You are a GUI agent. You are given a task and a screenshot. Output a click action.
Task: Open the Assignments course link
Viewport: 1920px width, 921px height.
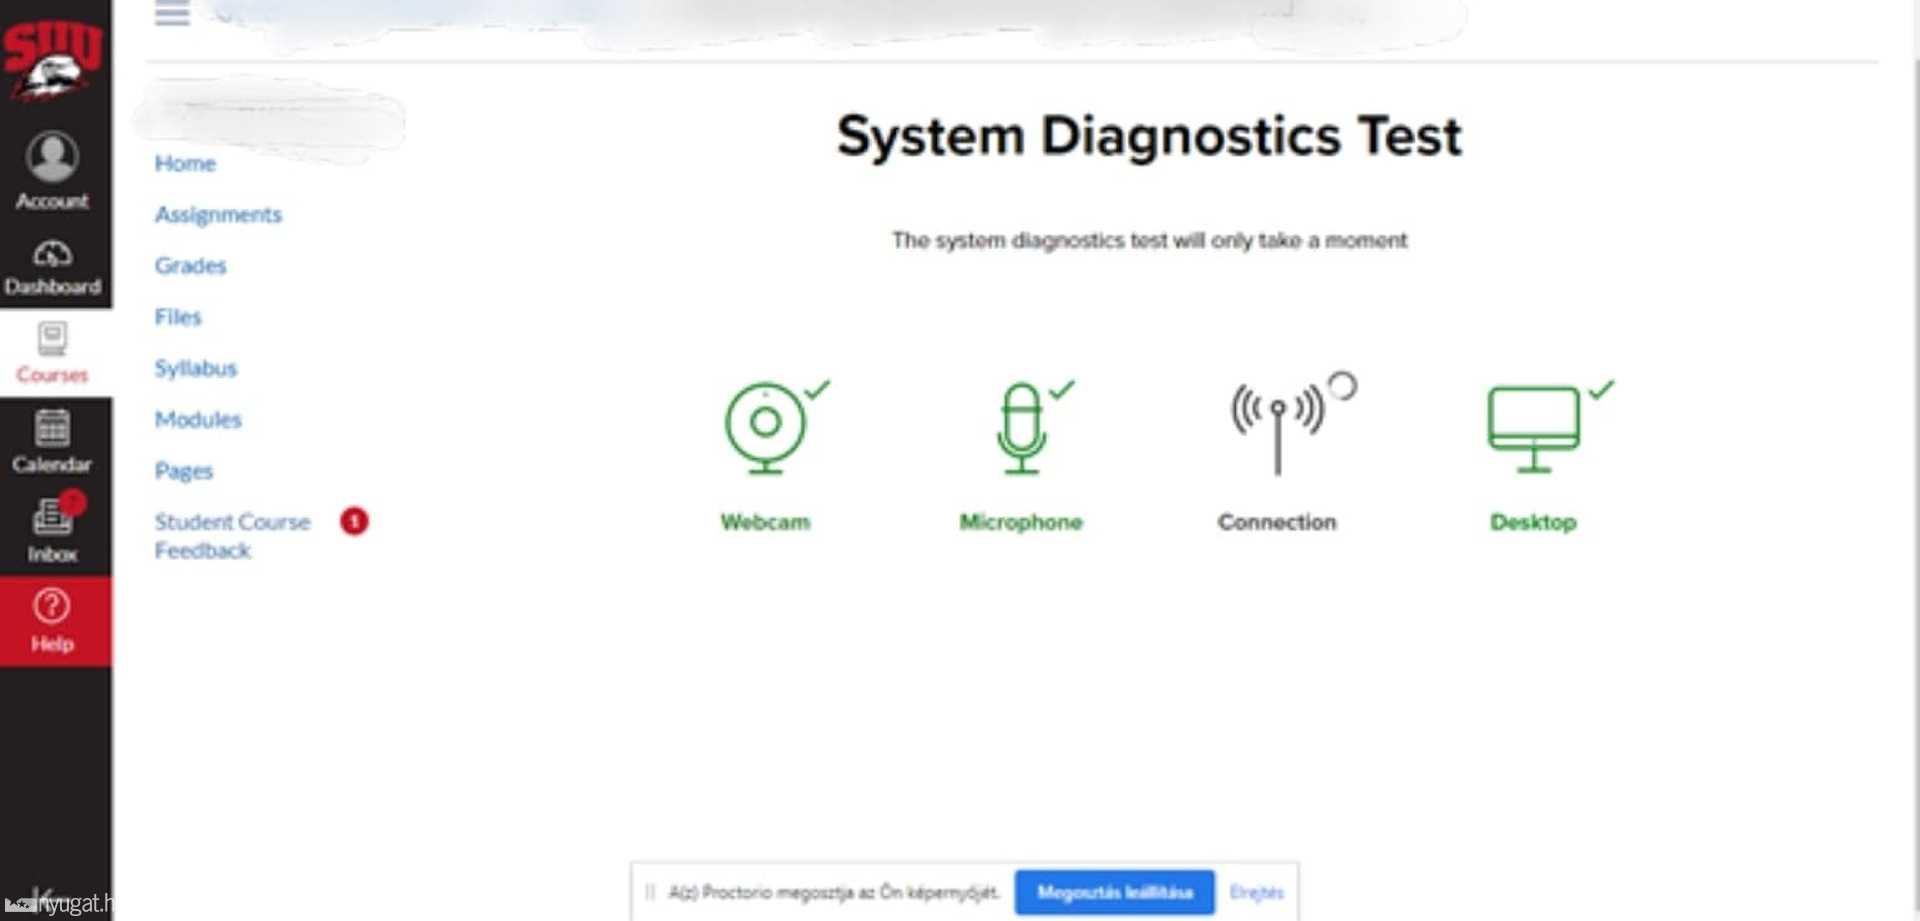pos(218,214)
